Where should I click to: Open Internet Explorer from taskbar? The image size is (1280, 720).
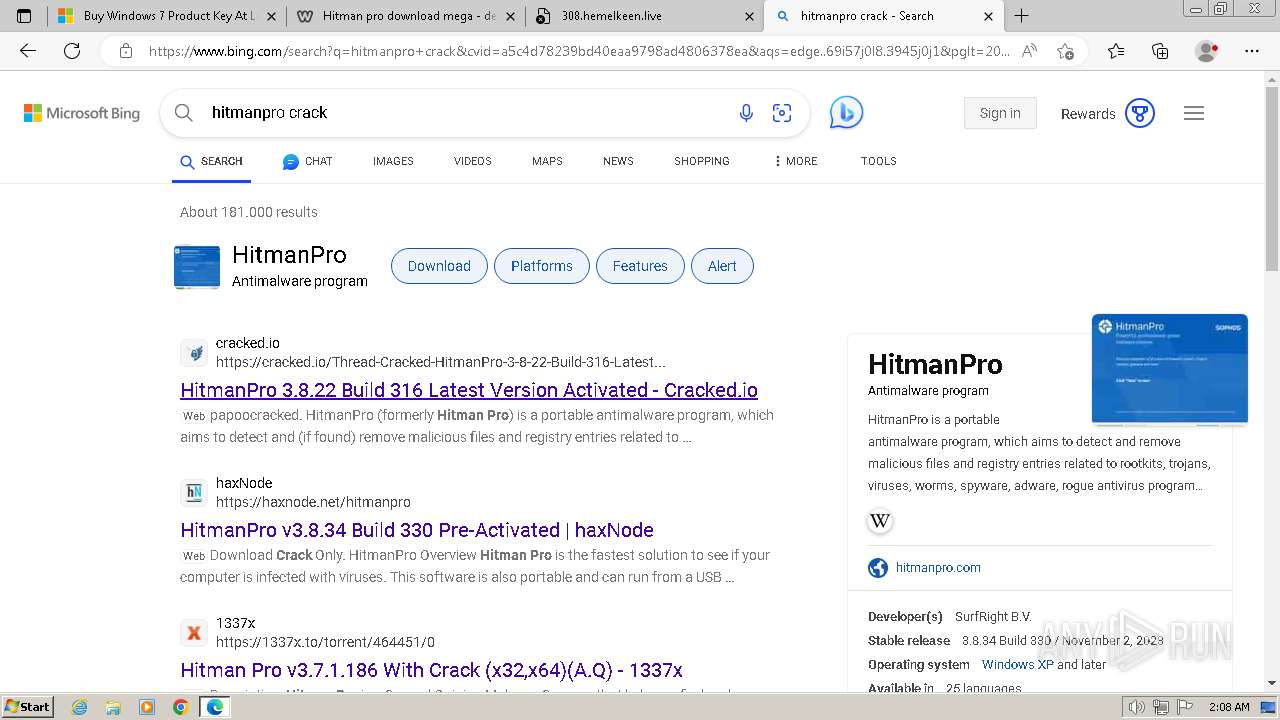point(79,707)
